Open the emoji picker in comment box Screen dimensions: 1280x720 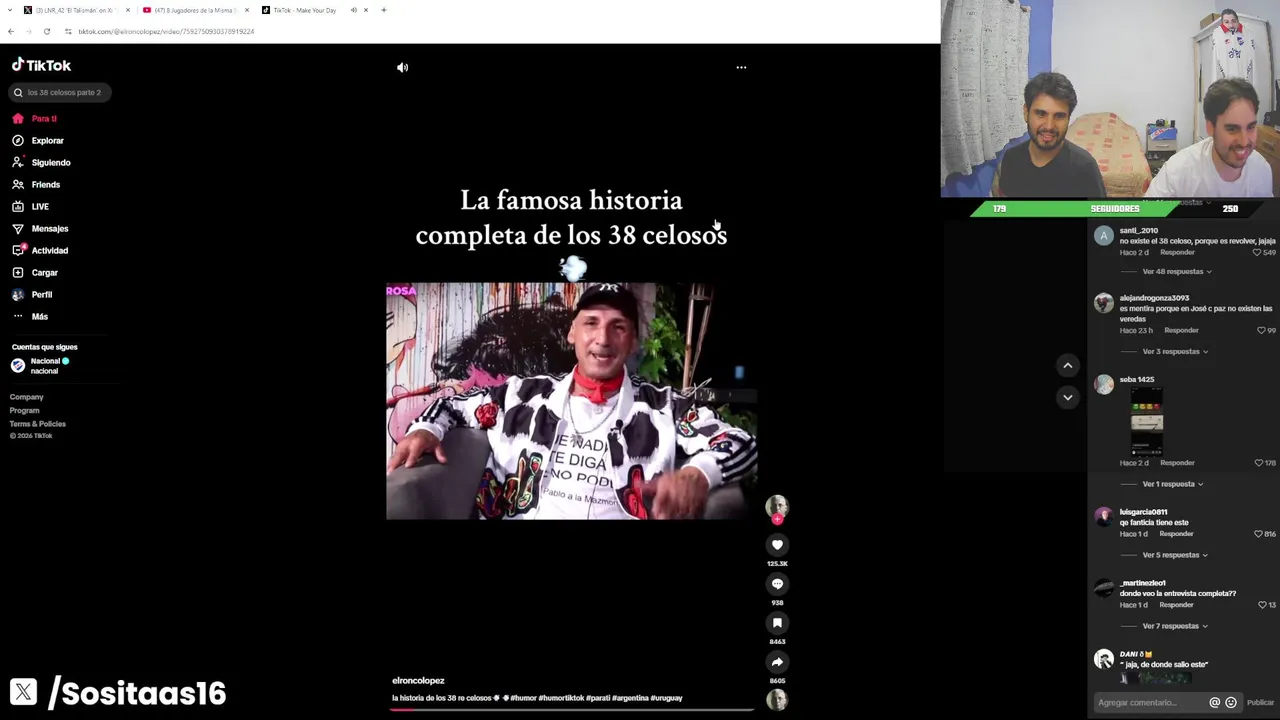pos(1231,703)
